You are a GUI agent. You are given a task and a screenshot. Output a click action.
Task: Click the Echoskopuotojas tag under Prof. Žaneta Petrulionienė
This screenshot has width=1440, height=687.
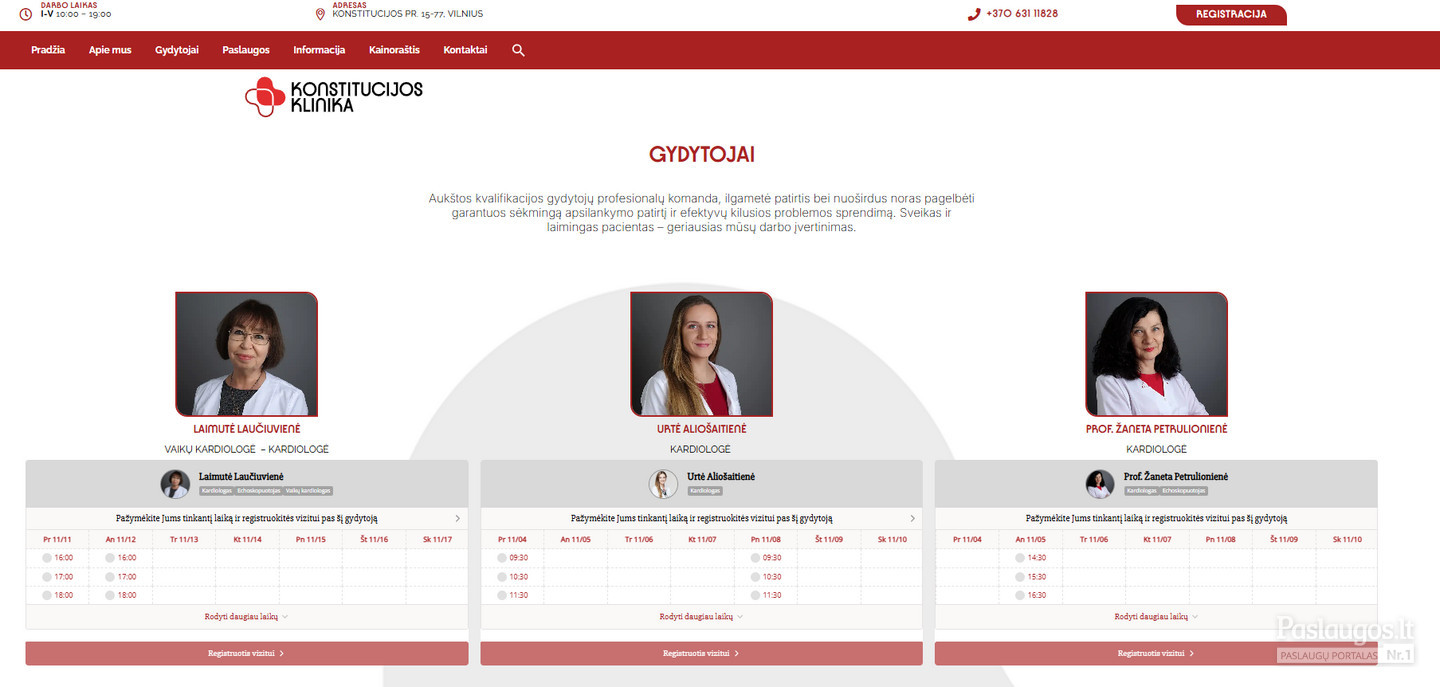[x=1184, y=491]
